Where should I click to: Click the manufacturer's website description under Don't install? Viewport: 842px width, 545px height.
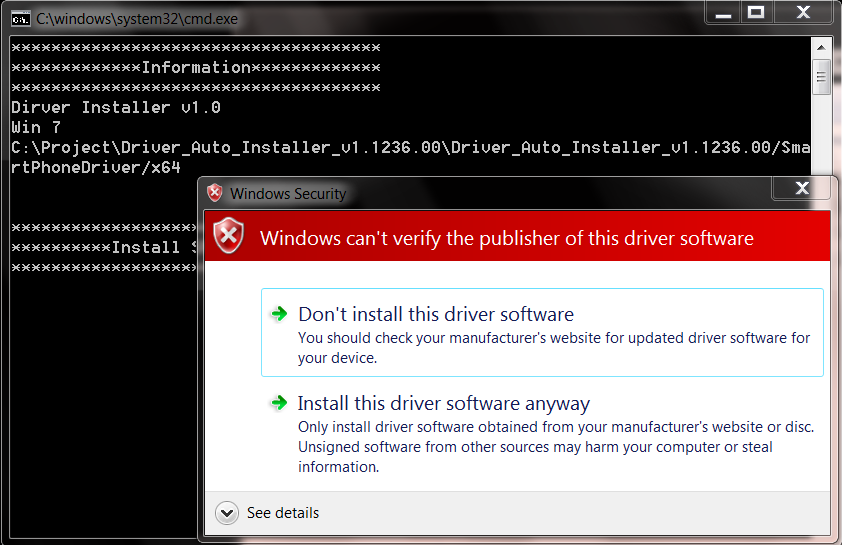[554, 347]
